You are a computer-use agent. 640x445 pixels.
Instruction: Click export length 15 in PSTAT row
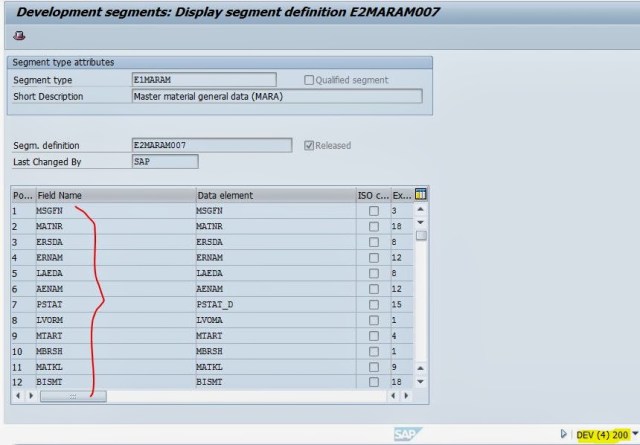tap(402, 305)
